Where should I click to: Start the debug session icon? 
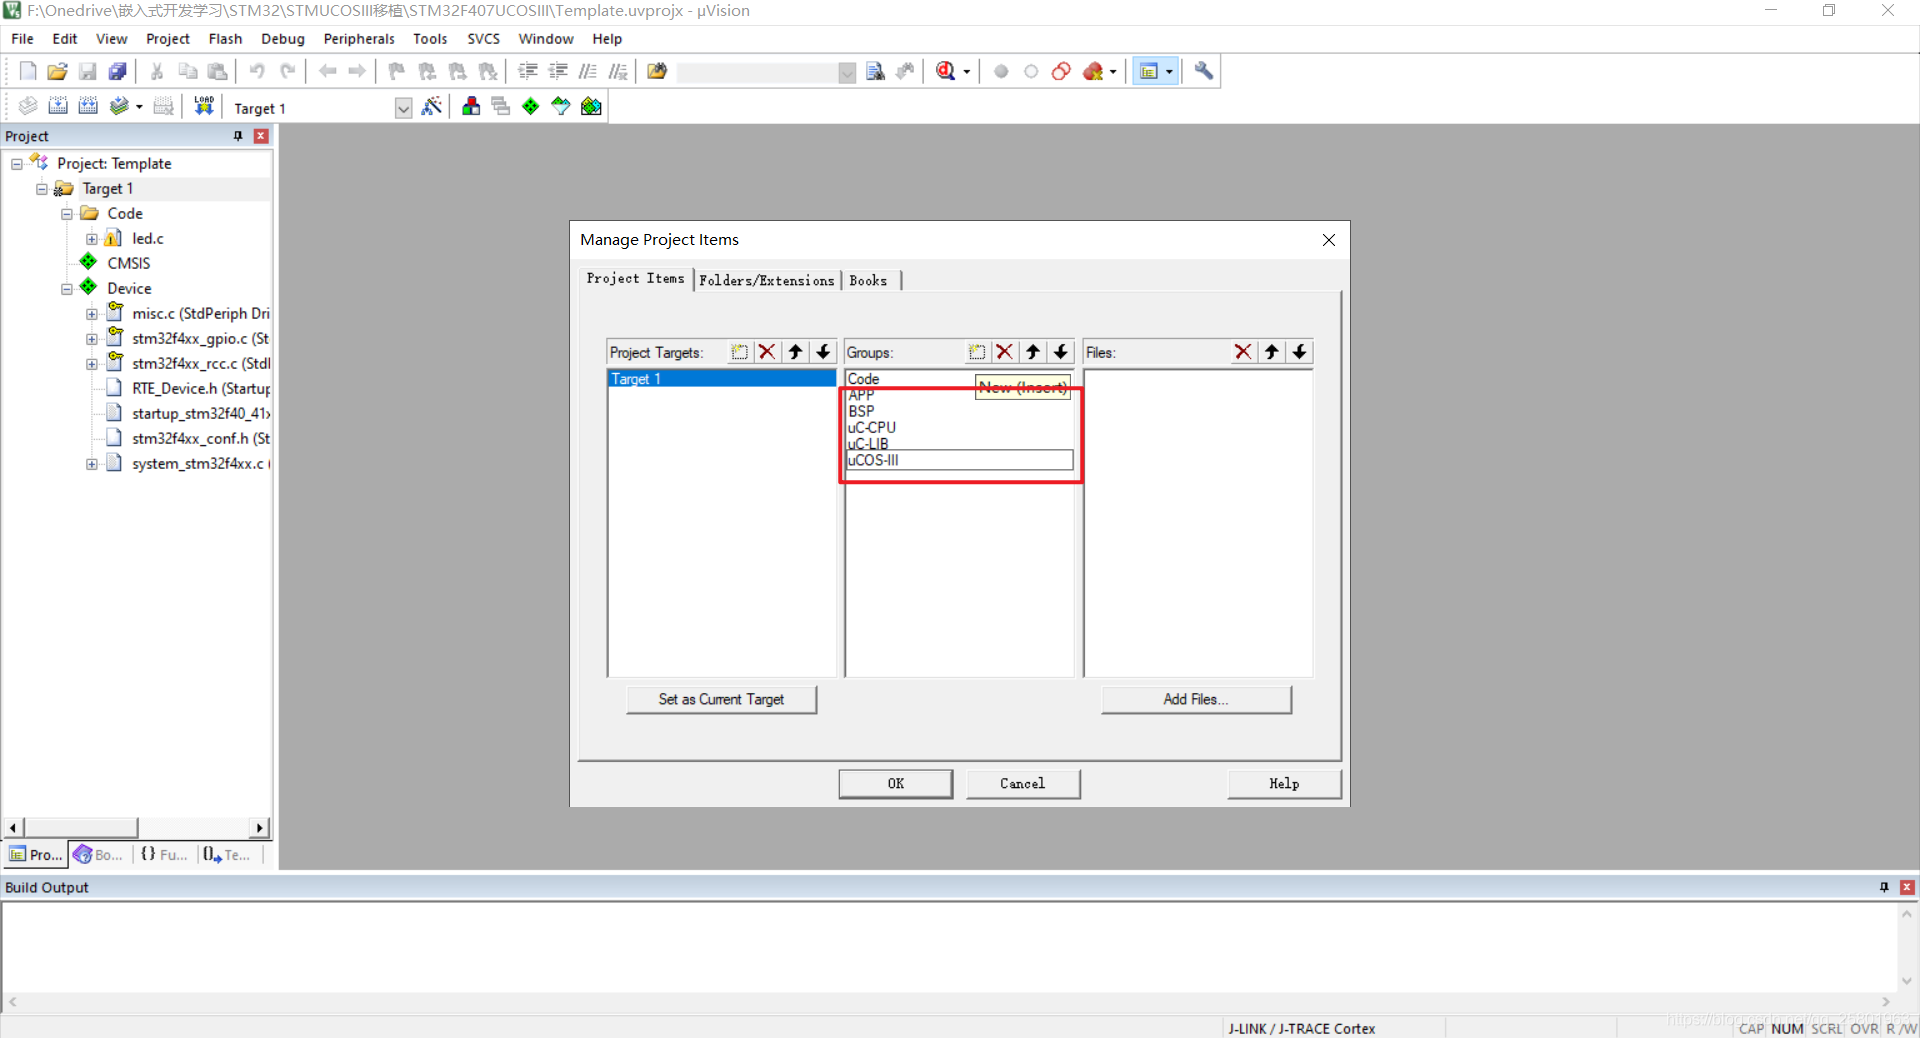click(946, 71)
